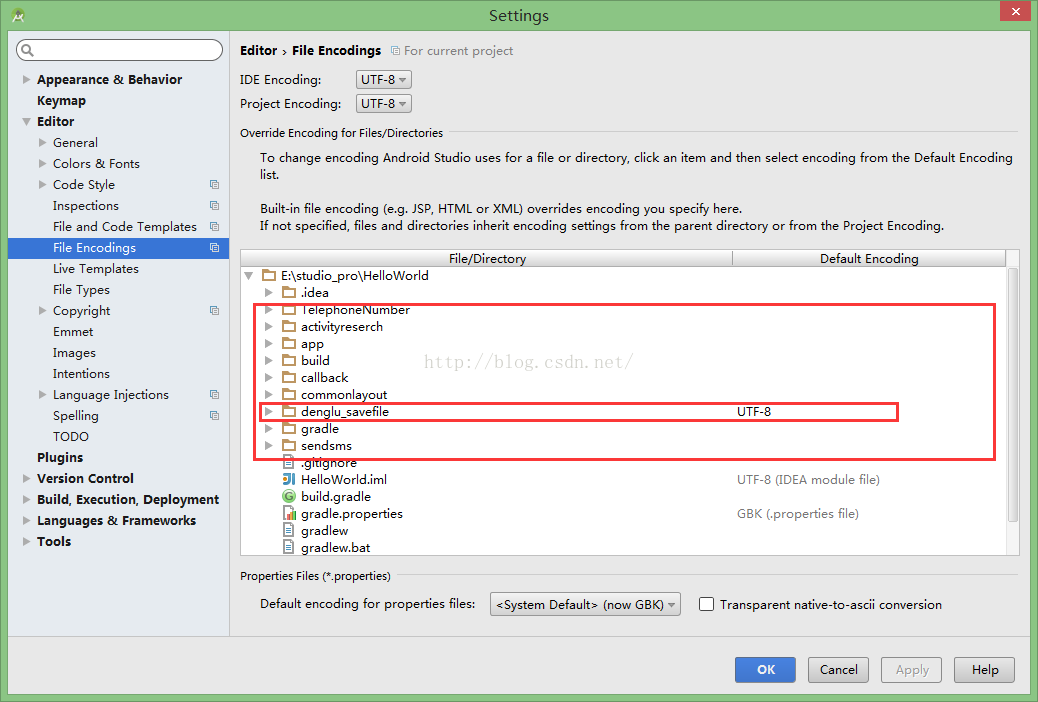Select File Types in the sidebar
1038x702 pixels.
tap(81, 290)
